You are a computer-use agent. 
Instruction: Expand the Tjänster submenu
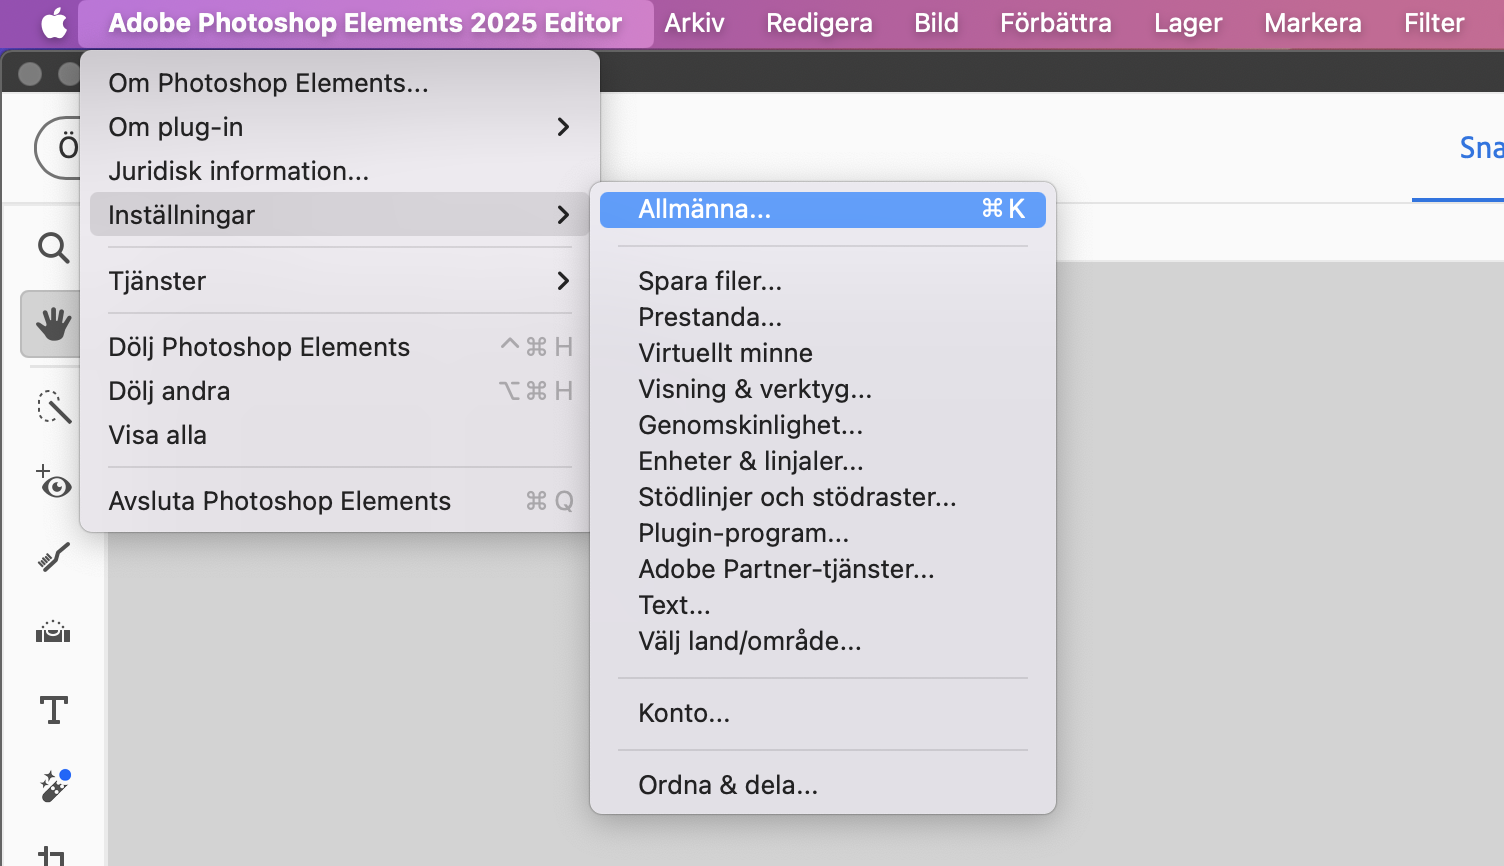[x=339, y=281]
